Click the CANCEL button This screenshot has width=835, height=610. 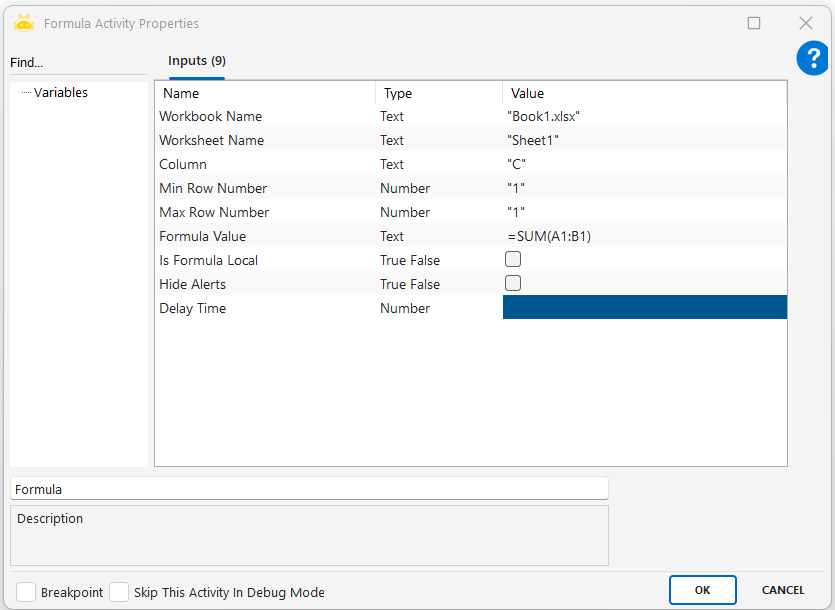coord(783,590)
